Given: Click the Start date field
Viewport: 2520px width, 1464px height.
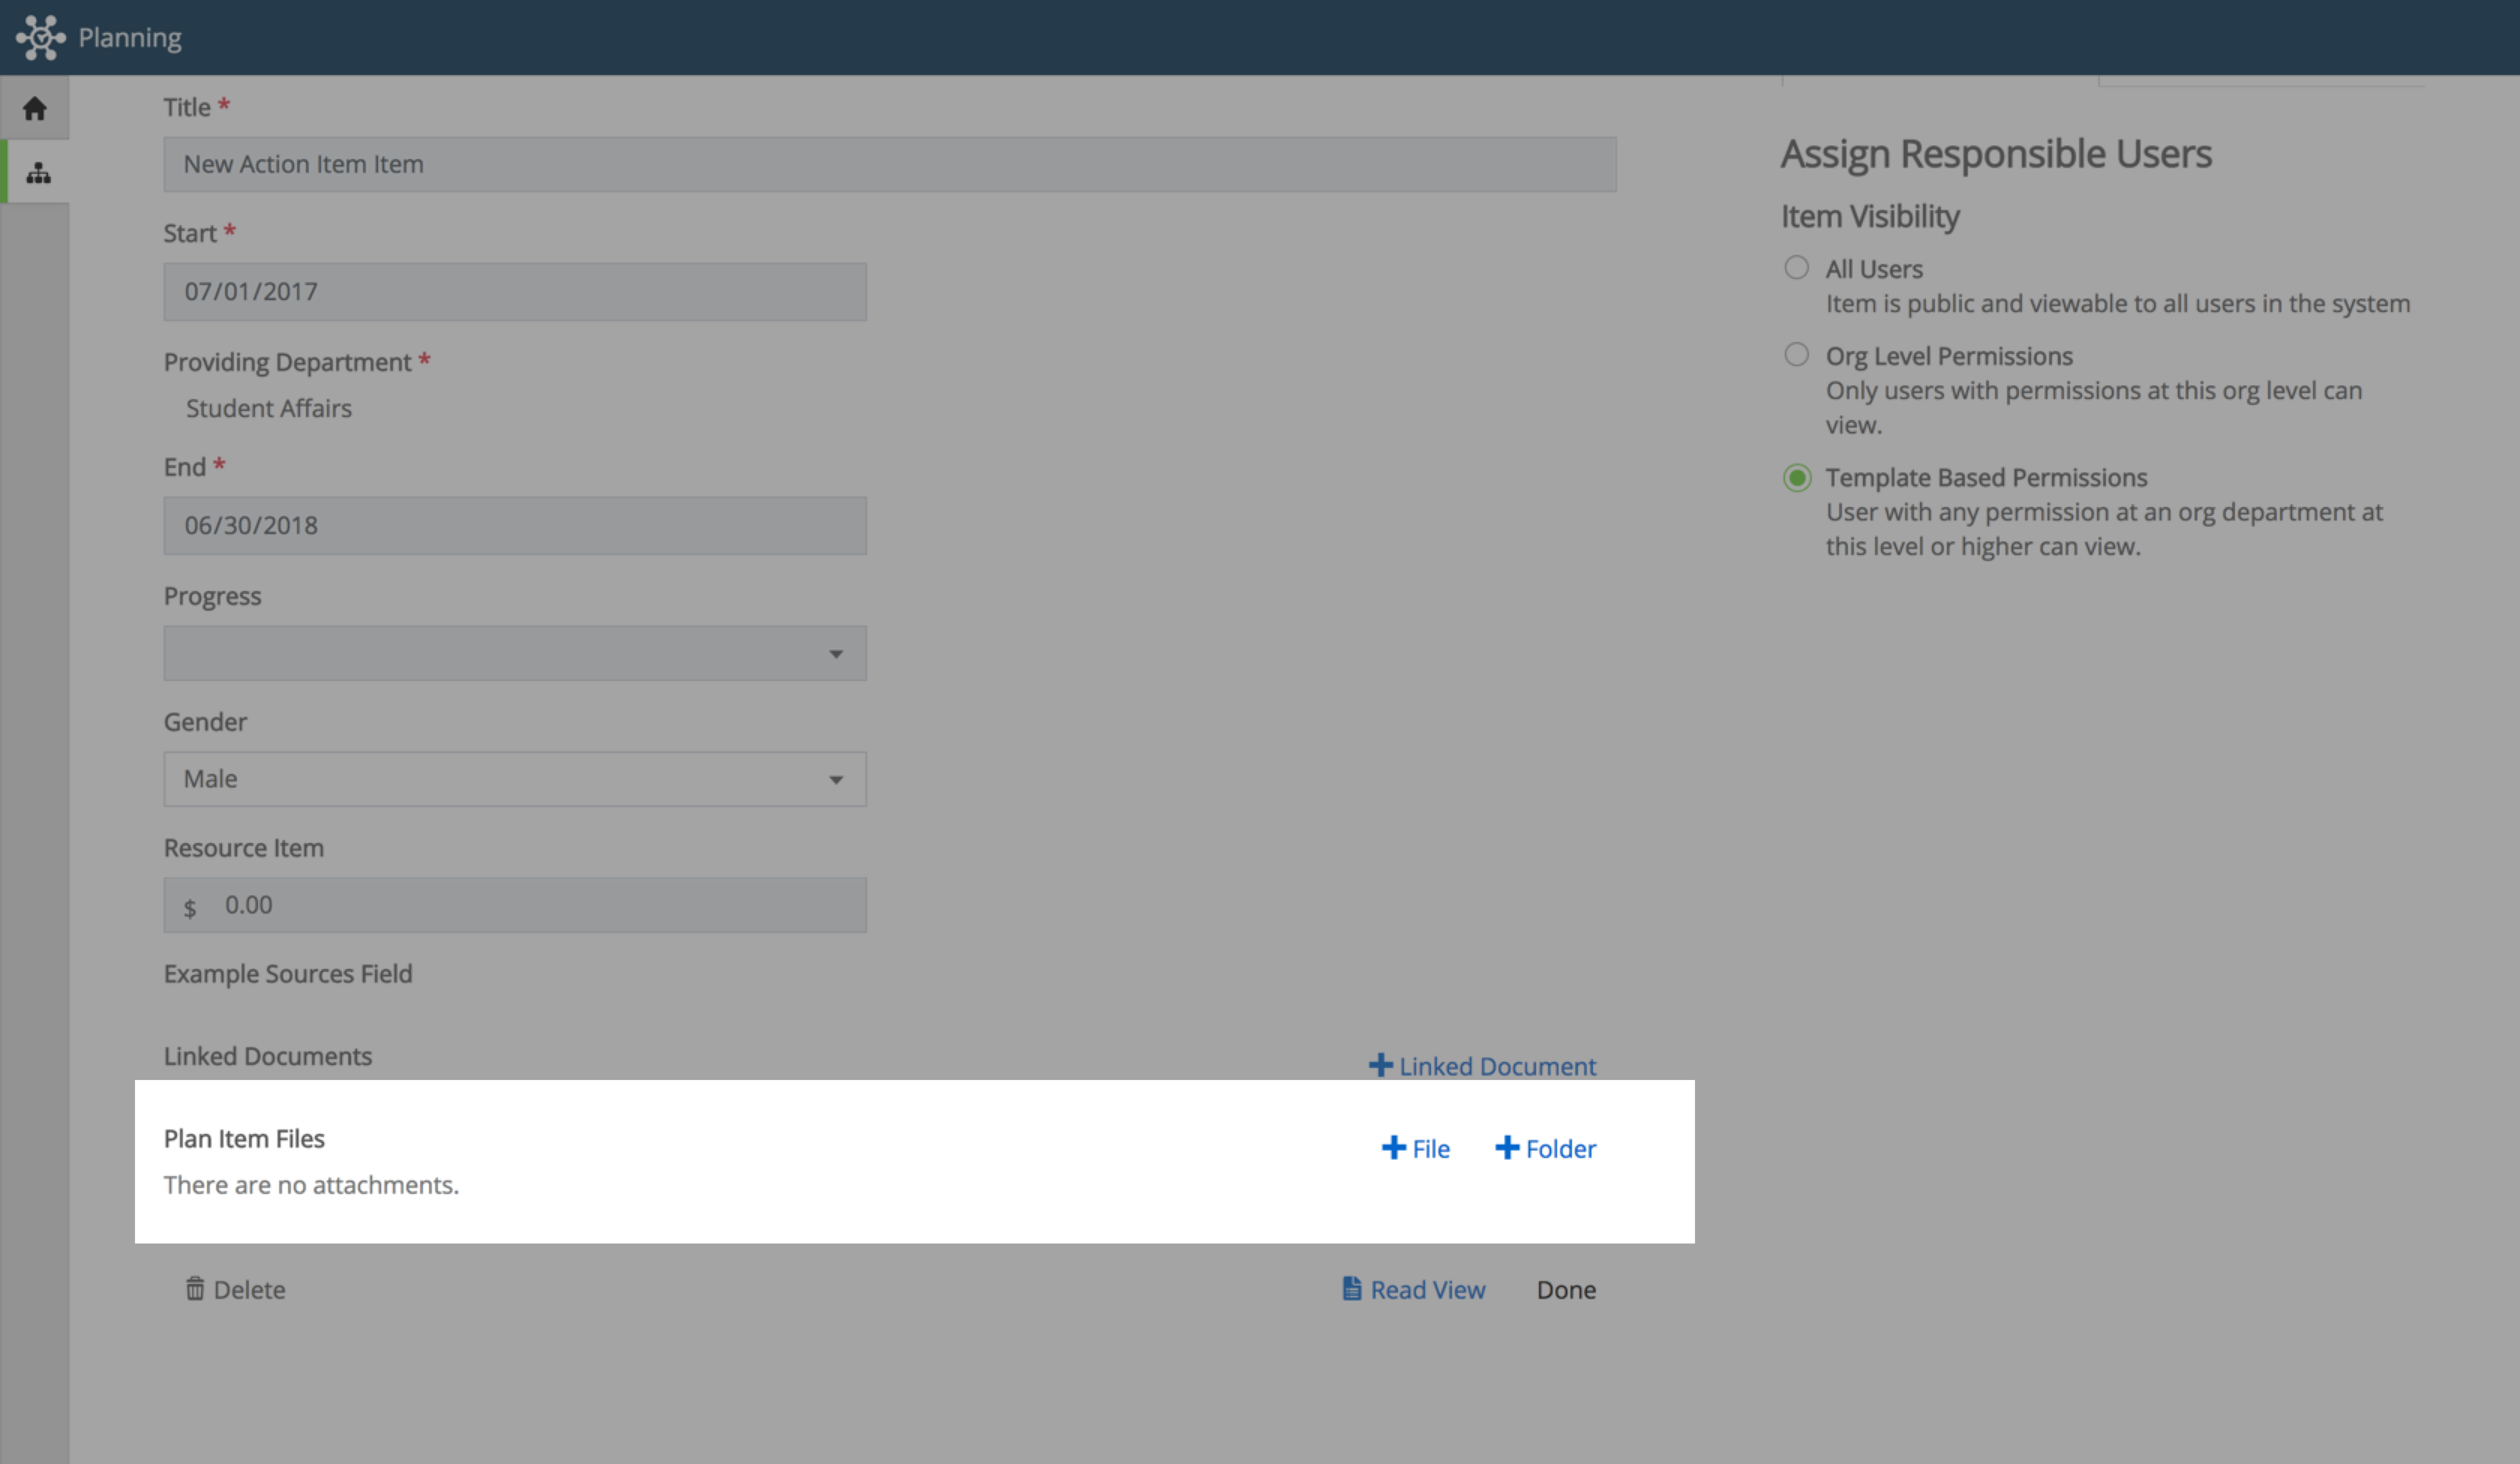Looking at the screenshot, I should coord(515,292).
